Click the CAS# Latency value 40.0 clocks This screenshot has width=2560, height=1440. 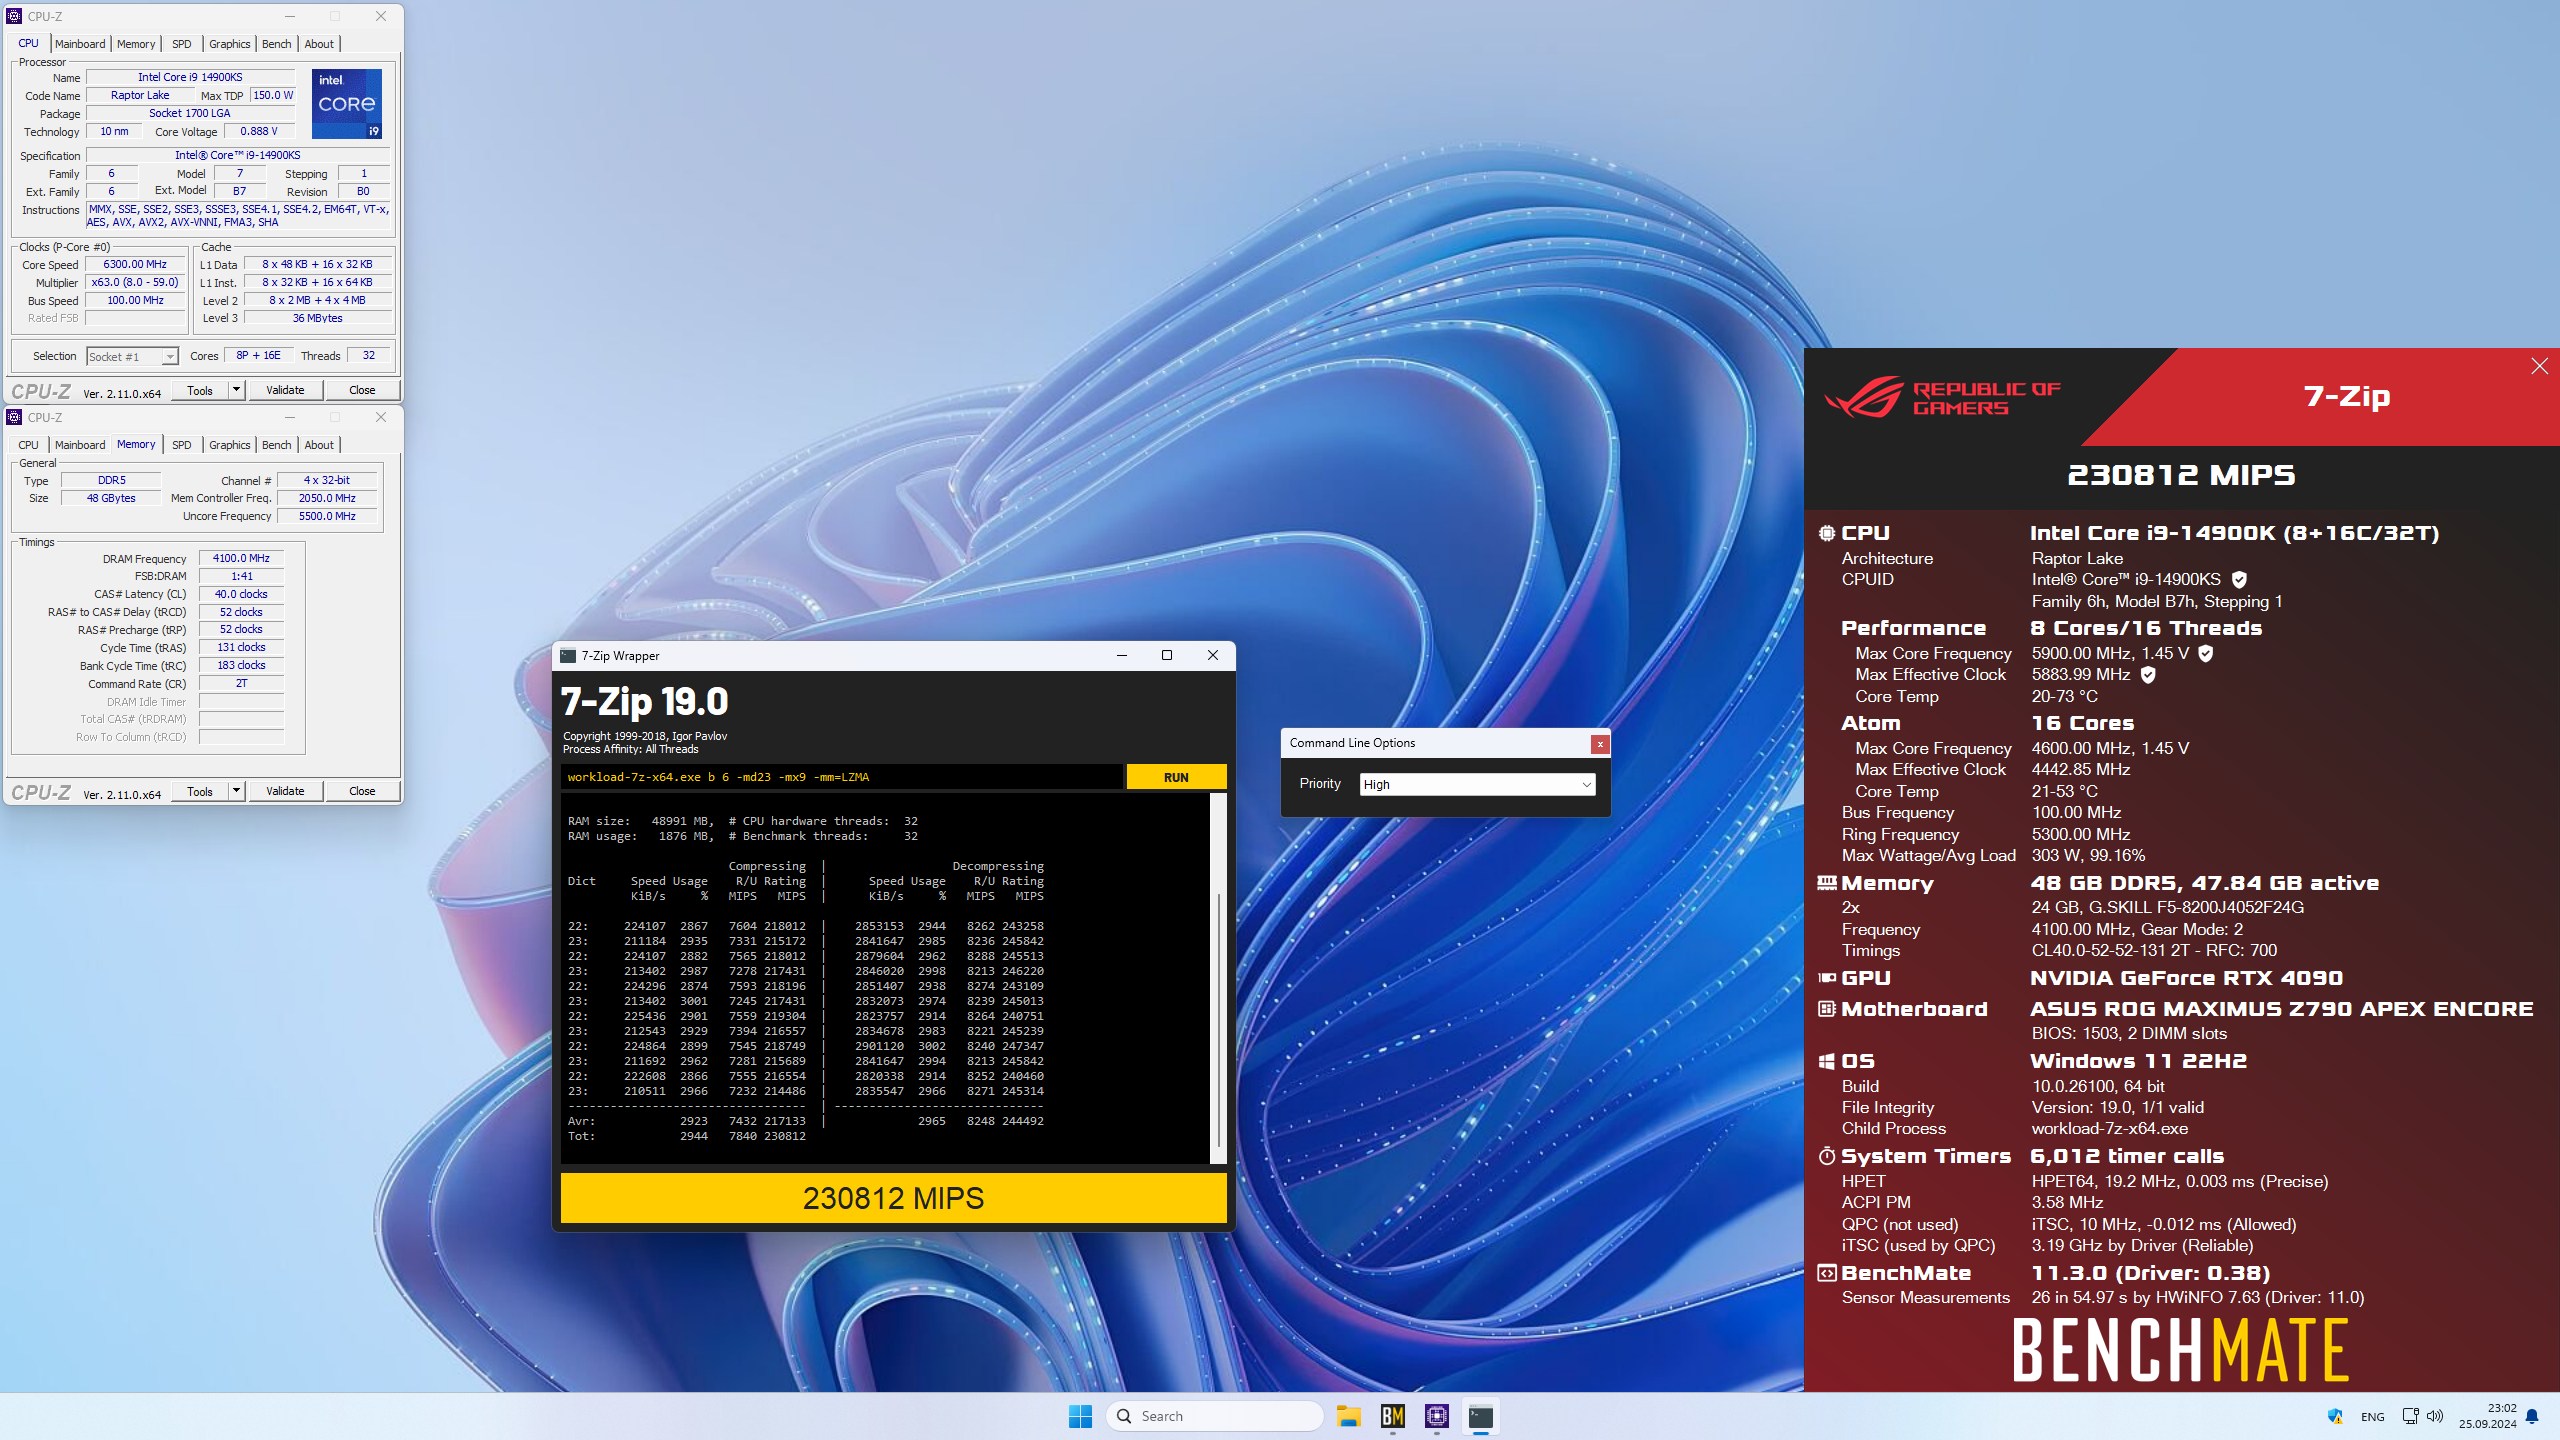click(x=241, y=594)
